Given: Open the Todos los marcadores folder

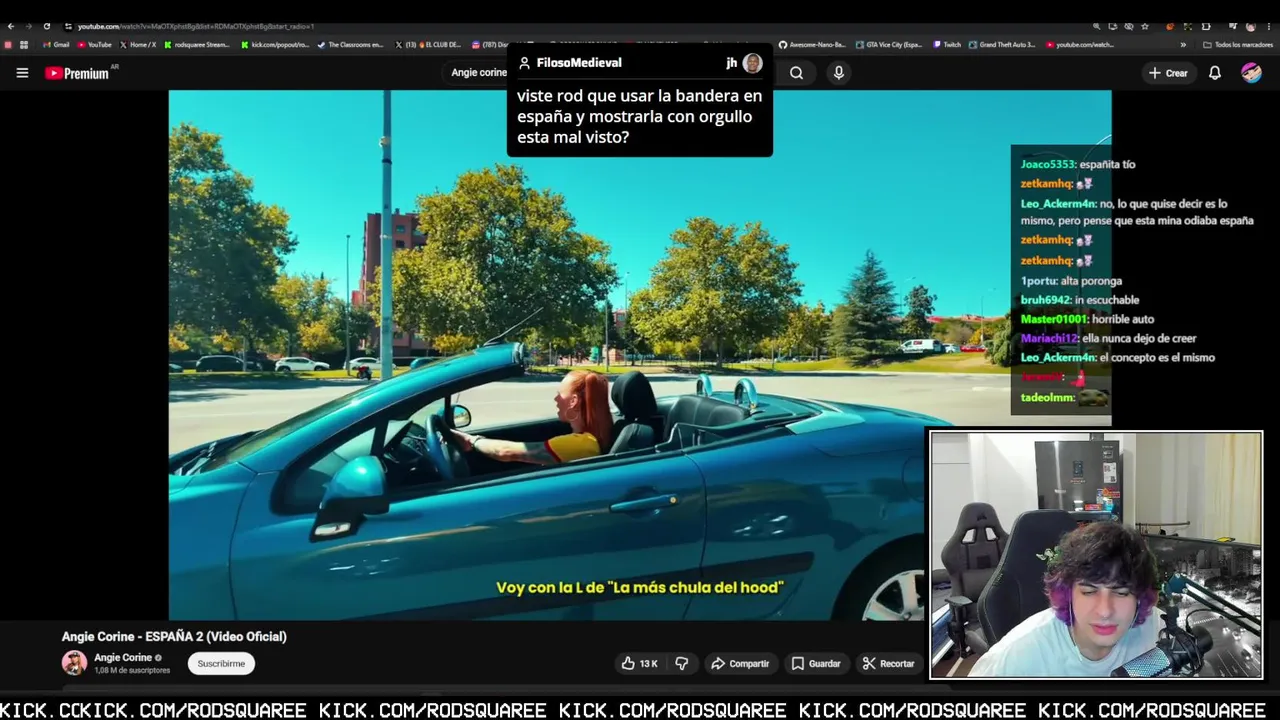Looking at the screenshot, I should 1238,45.
